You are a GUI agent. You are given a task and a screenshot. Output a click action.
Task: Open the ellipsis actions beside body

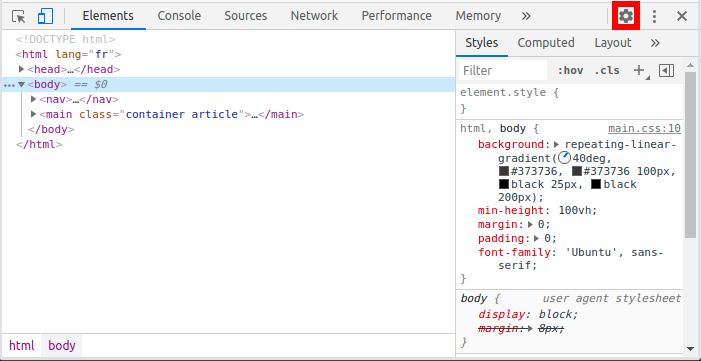coord(9,85)
